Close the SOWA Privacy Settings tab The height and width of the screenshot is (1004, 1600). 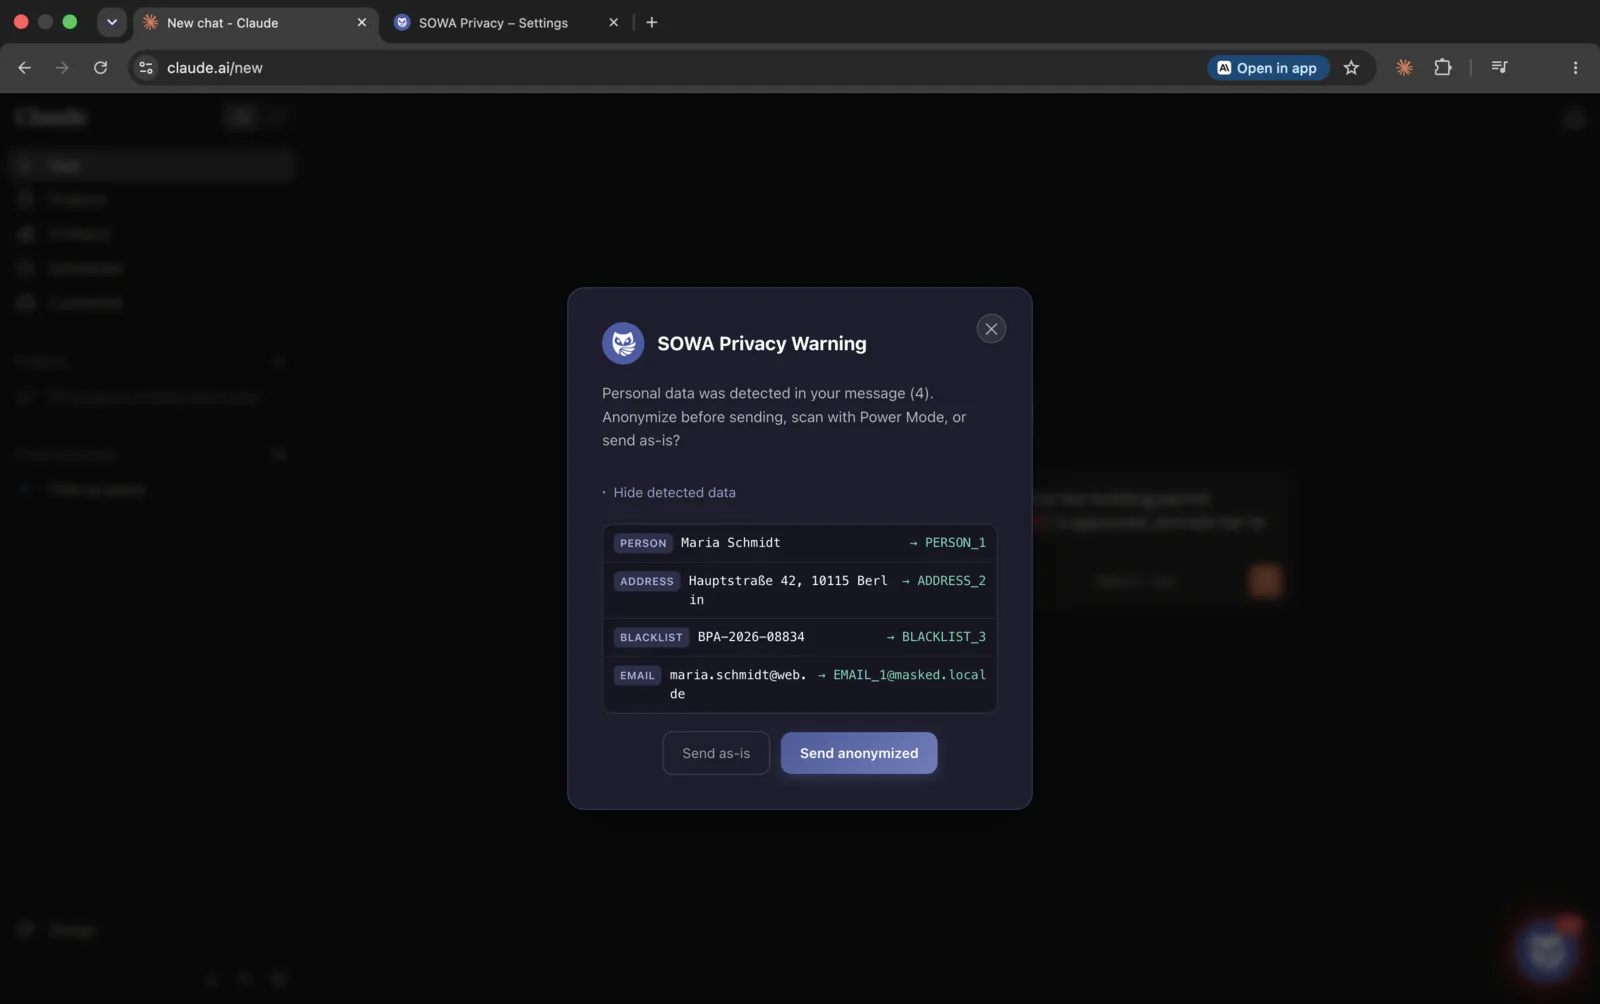pyautogui.click(x=614, y=22)
